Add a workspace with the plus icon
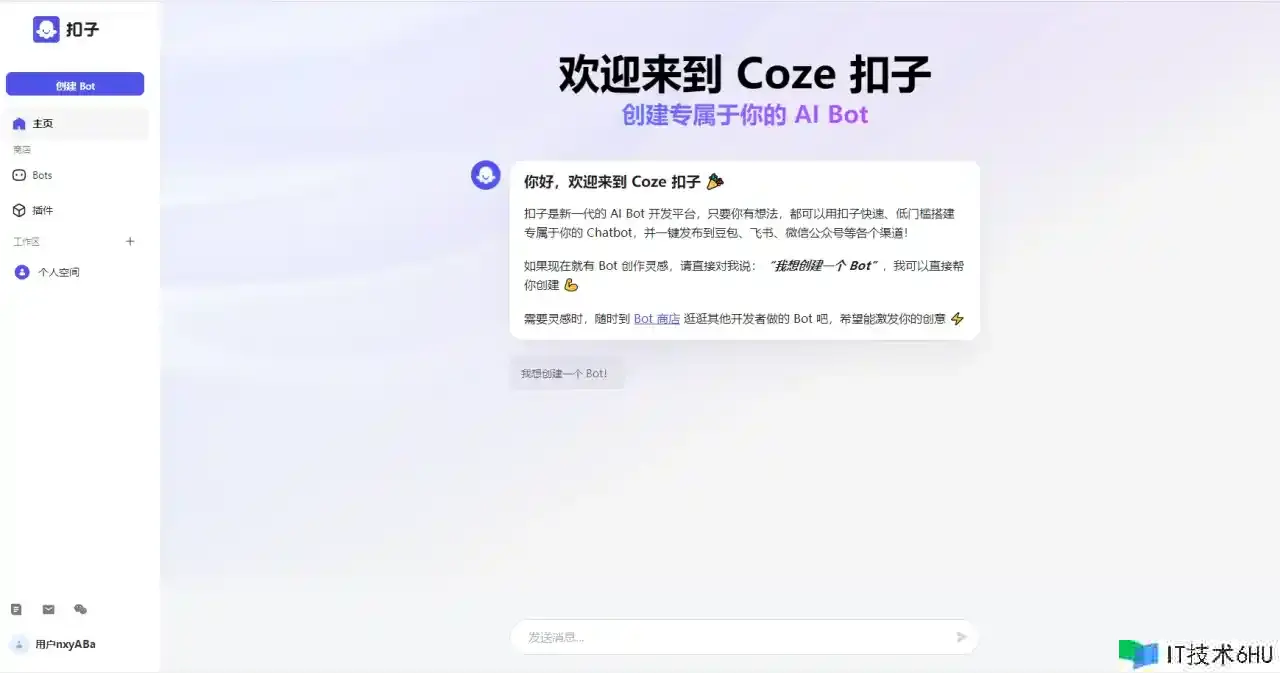Viewport: 1280px width, 673px height. 130,241
